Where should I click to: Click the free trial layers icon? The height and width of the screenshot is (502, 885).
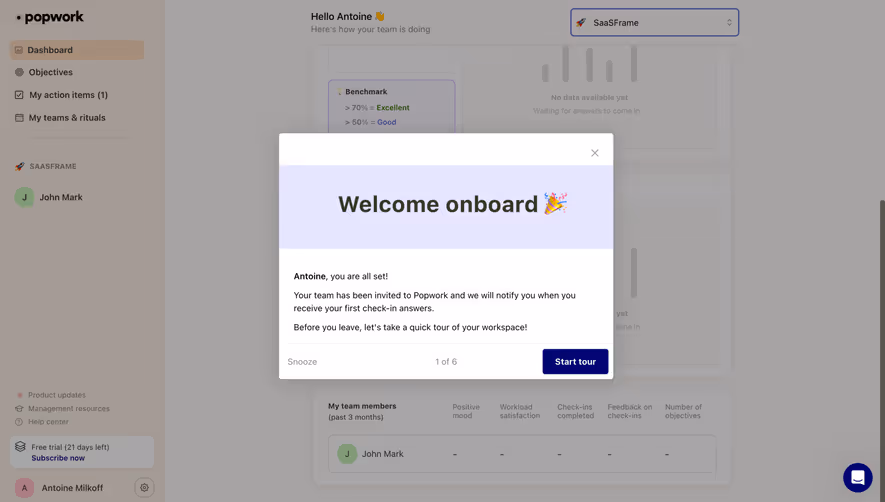point(20,447)
